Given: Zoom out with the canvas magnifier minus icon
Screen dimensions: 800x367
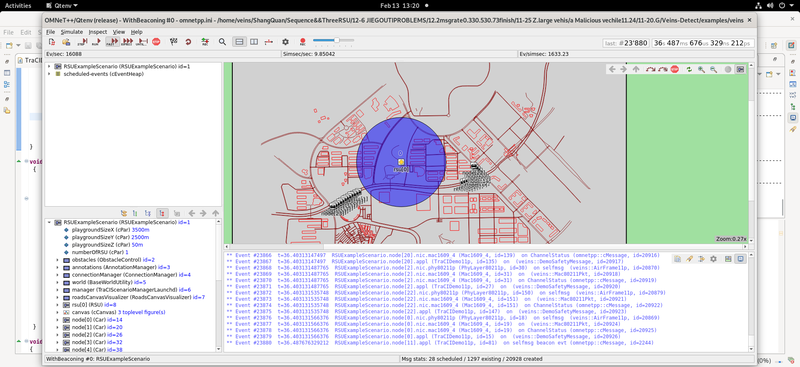Looking at the screenshot, I should click(713, 69).
